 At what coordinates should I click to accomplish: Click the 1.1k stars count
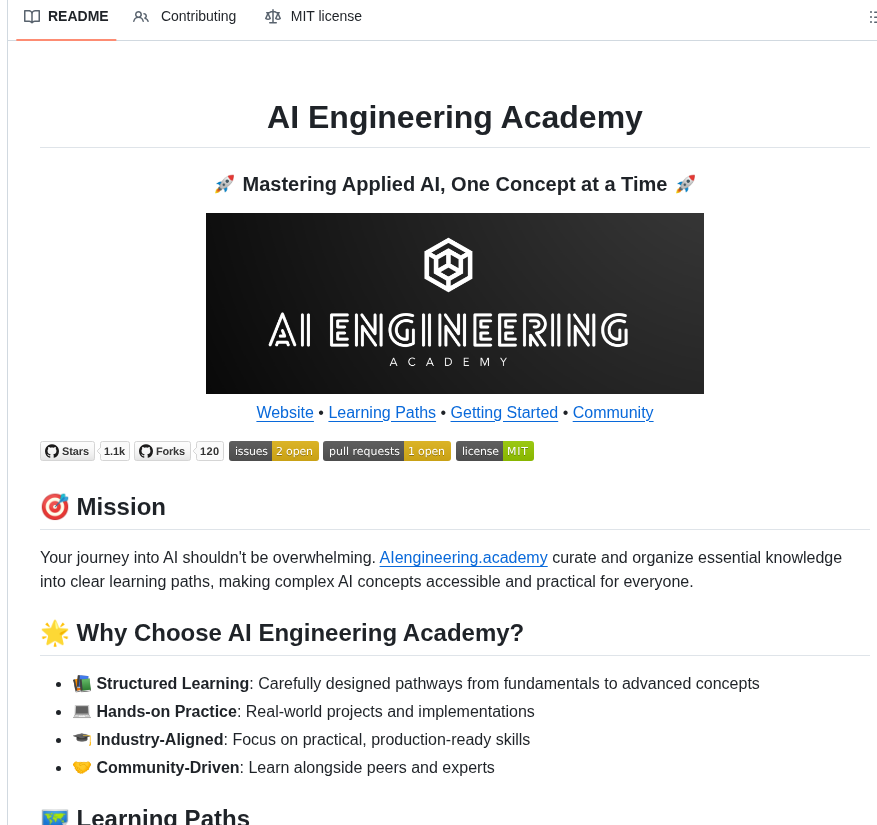[x=113, y=451]
